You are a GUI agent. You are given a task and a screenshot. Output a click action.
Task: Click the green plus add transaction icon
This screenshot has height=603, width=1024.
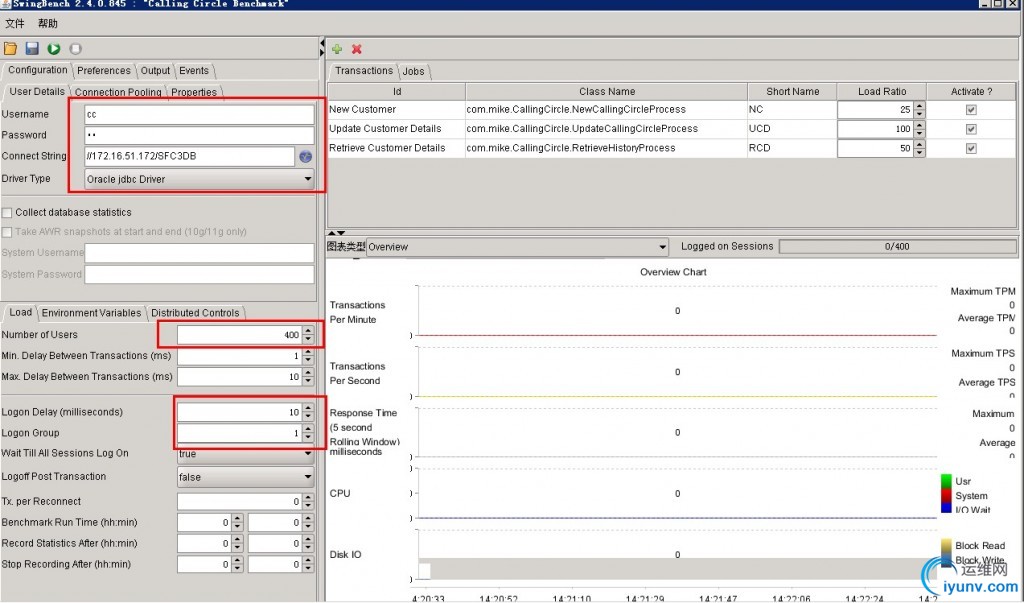pyautogui.click(x=337, y=48)
